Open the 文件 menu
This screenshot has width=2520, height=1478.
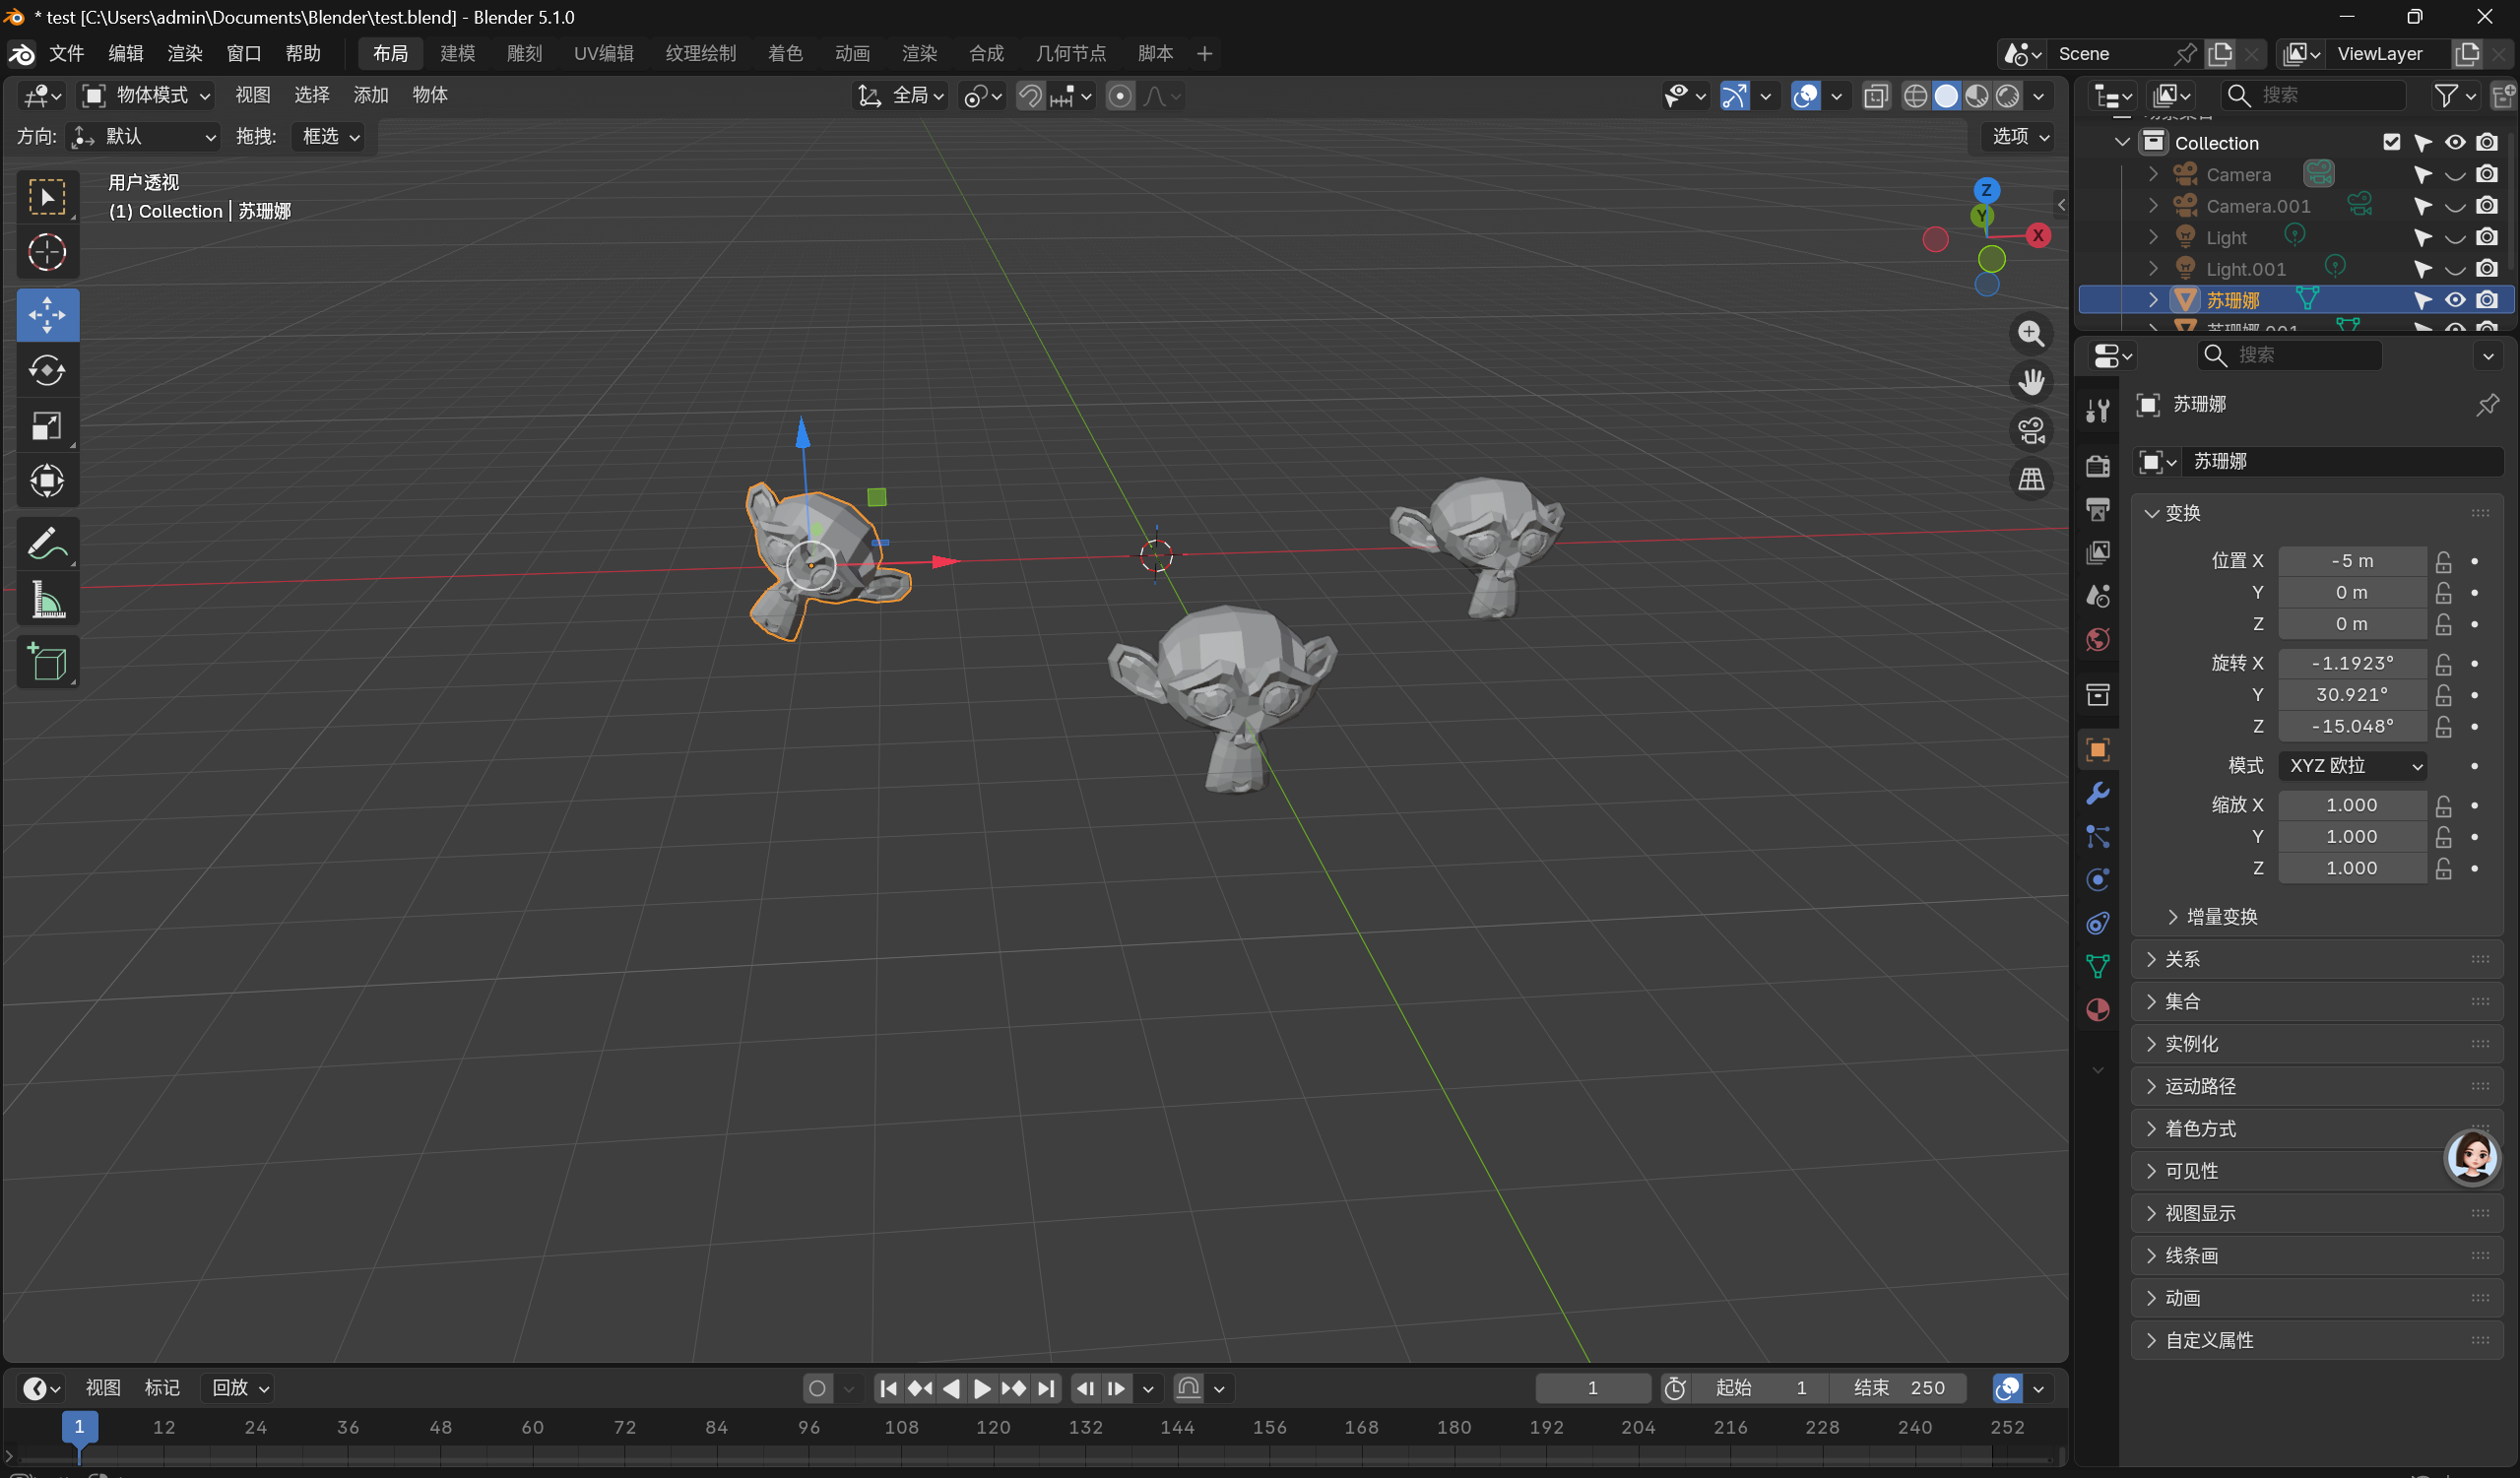[66, 53]
